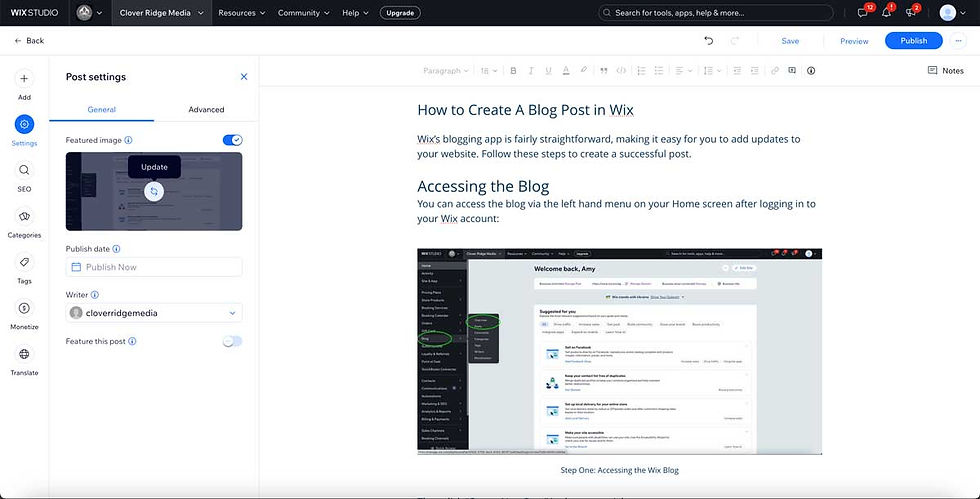Open the Tags panel

point(24,262)
